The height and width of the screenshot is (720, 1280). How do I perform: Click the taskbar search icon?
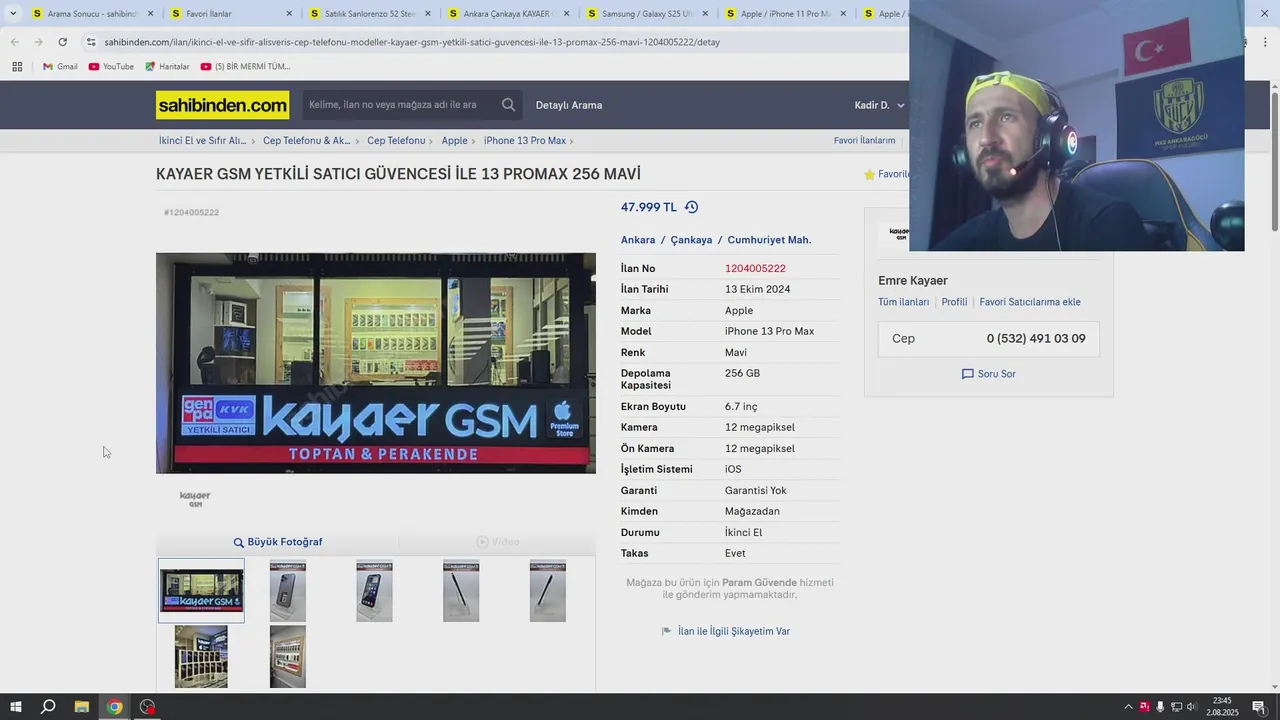point(48,707)
